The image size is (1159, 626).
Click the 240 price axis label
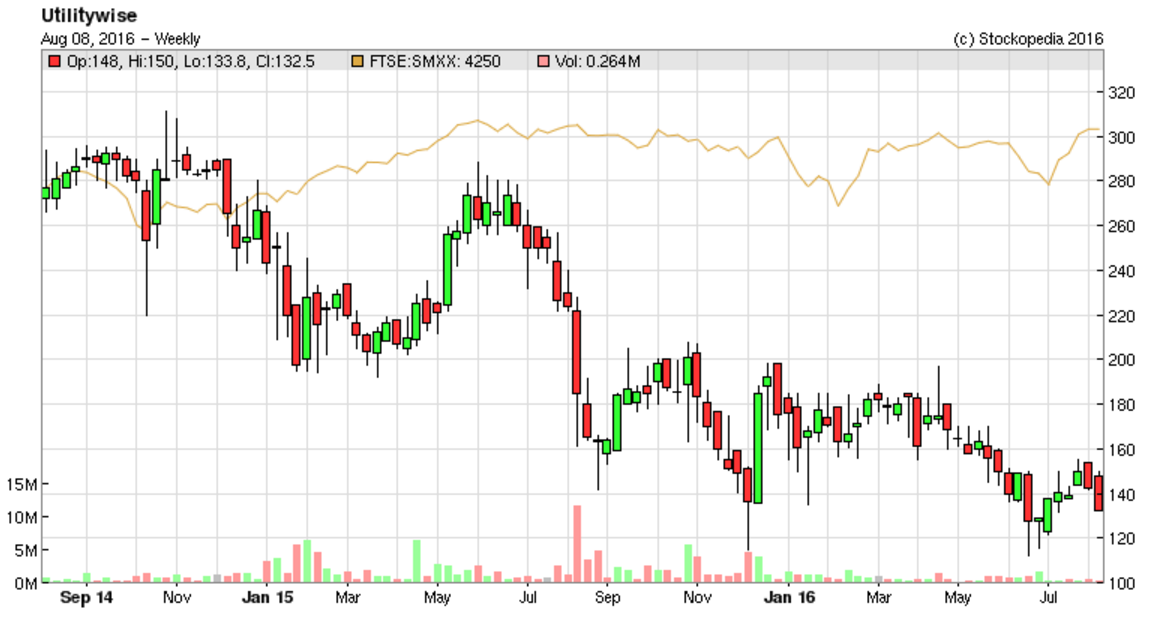click(x=1121, y=271)
